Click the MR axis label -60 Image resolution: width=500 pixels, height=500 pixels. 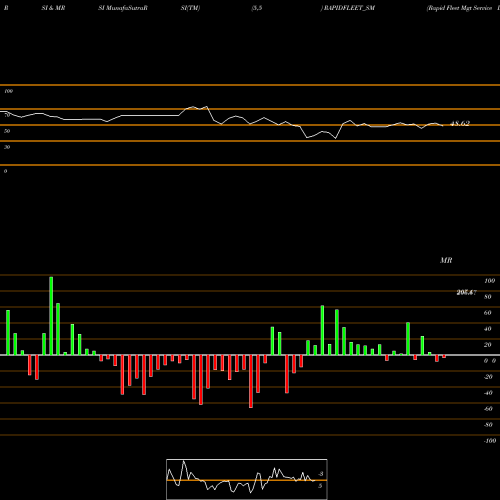pos(488,409)
